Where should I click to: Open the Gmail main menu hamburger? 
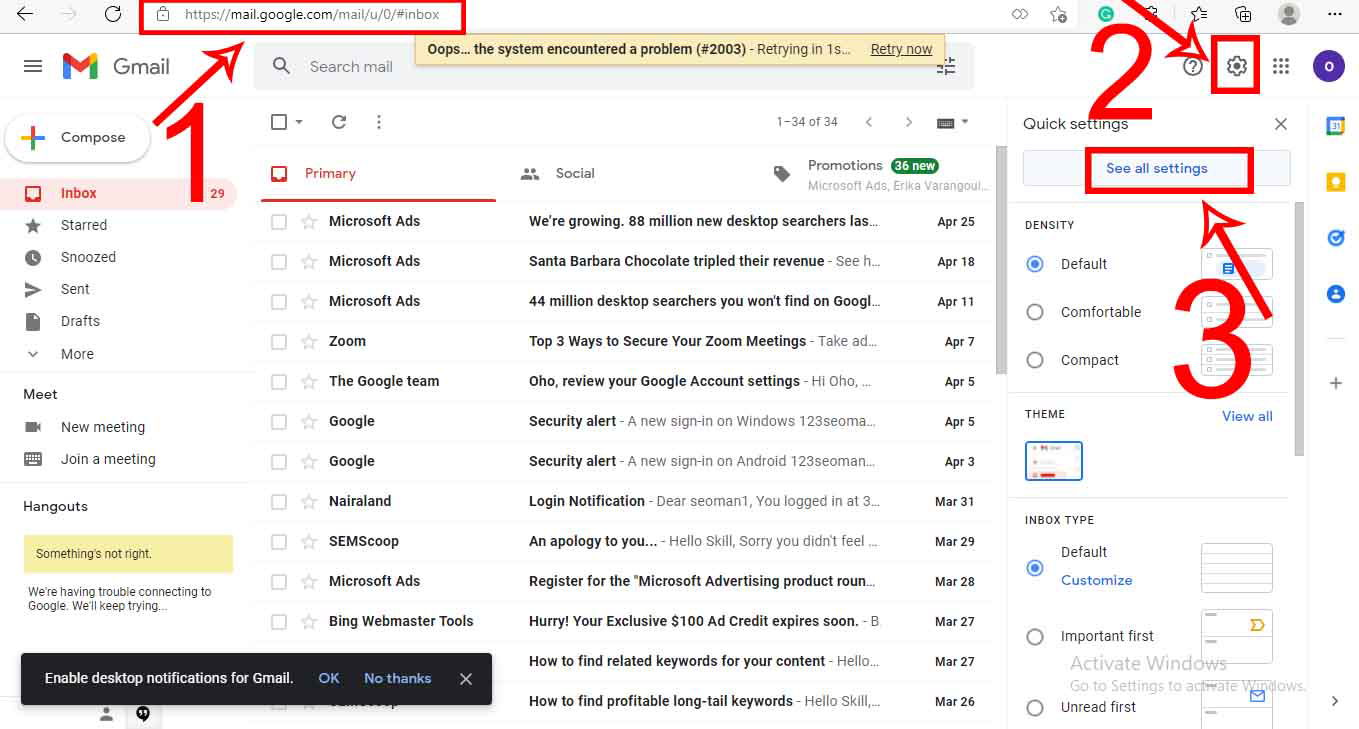33,66
